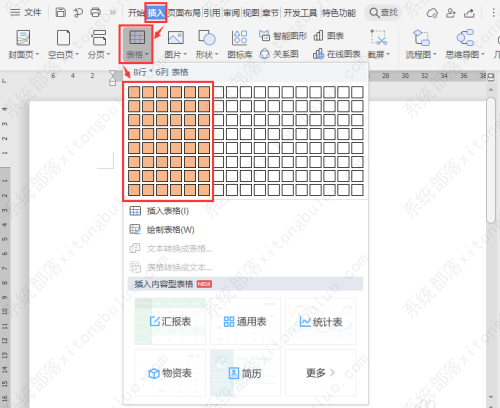500x408 pixels.
Task: Click the 截屏 screenshot icon
Action: tap(379, 38)
